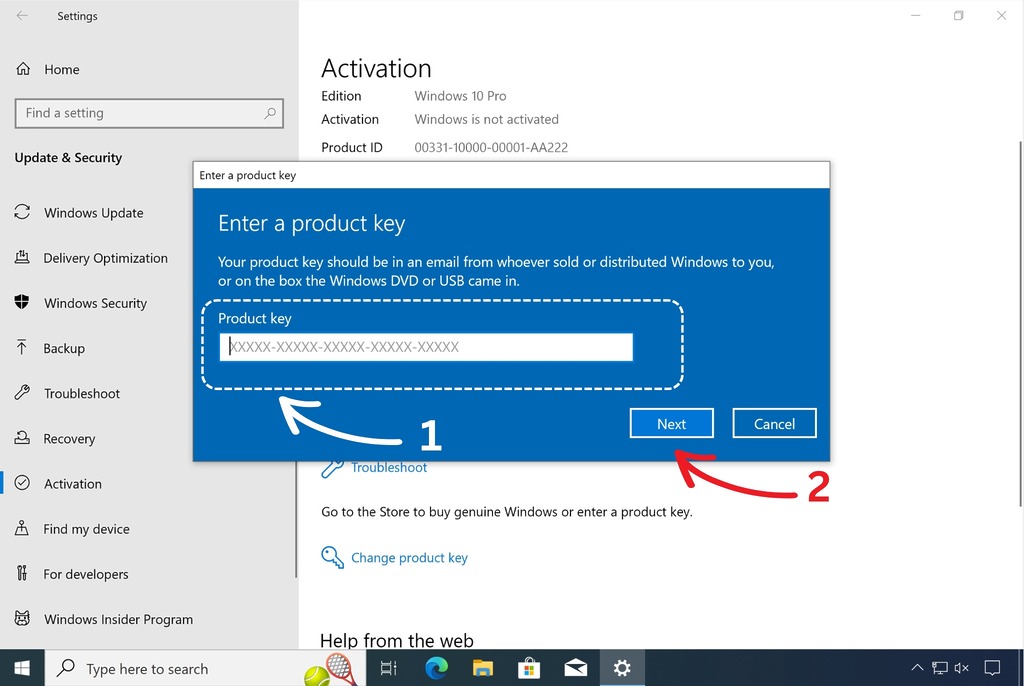Click the Troubleshoot link under the dialog
Screen dimensions: 1024x686
pos(389,468)
